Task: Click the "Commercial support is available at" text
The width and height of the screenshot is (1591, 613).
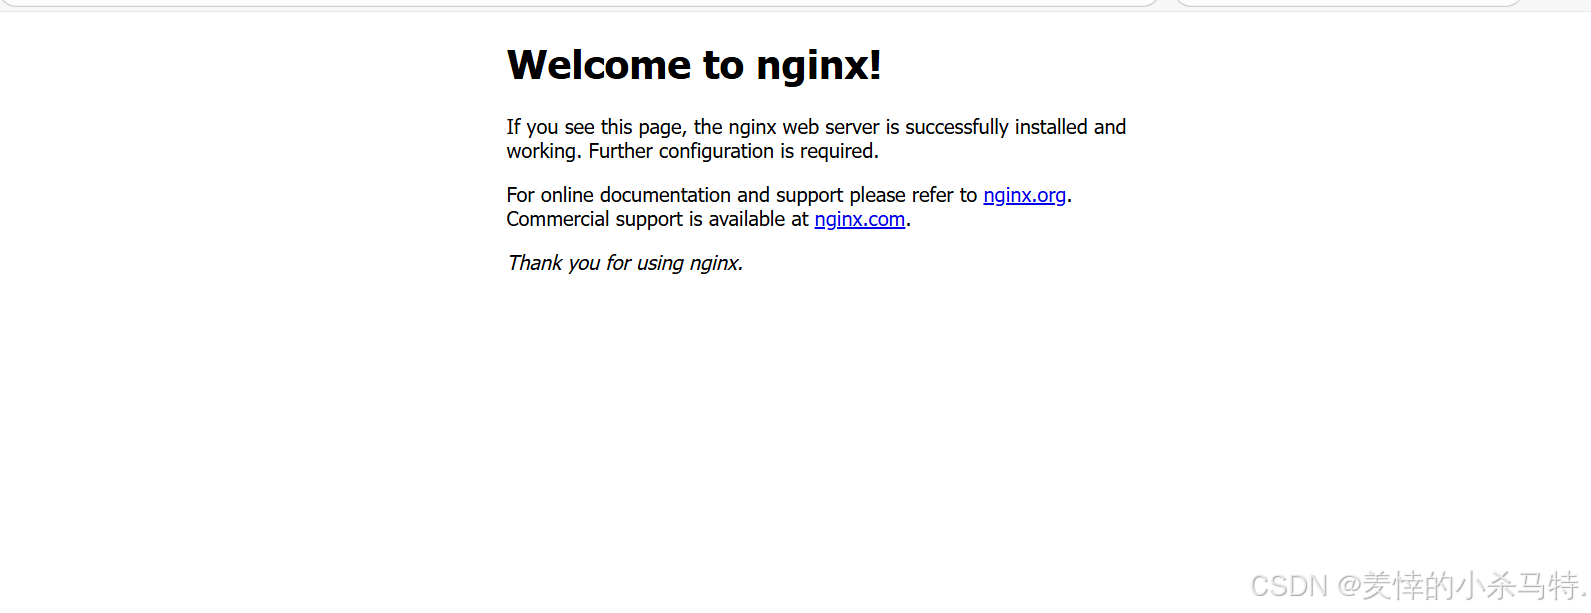Action: click(x=657, y=219)
